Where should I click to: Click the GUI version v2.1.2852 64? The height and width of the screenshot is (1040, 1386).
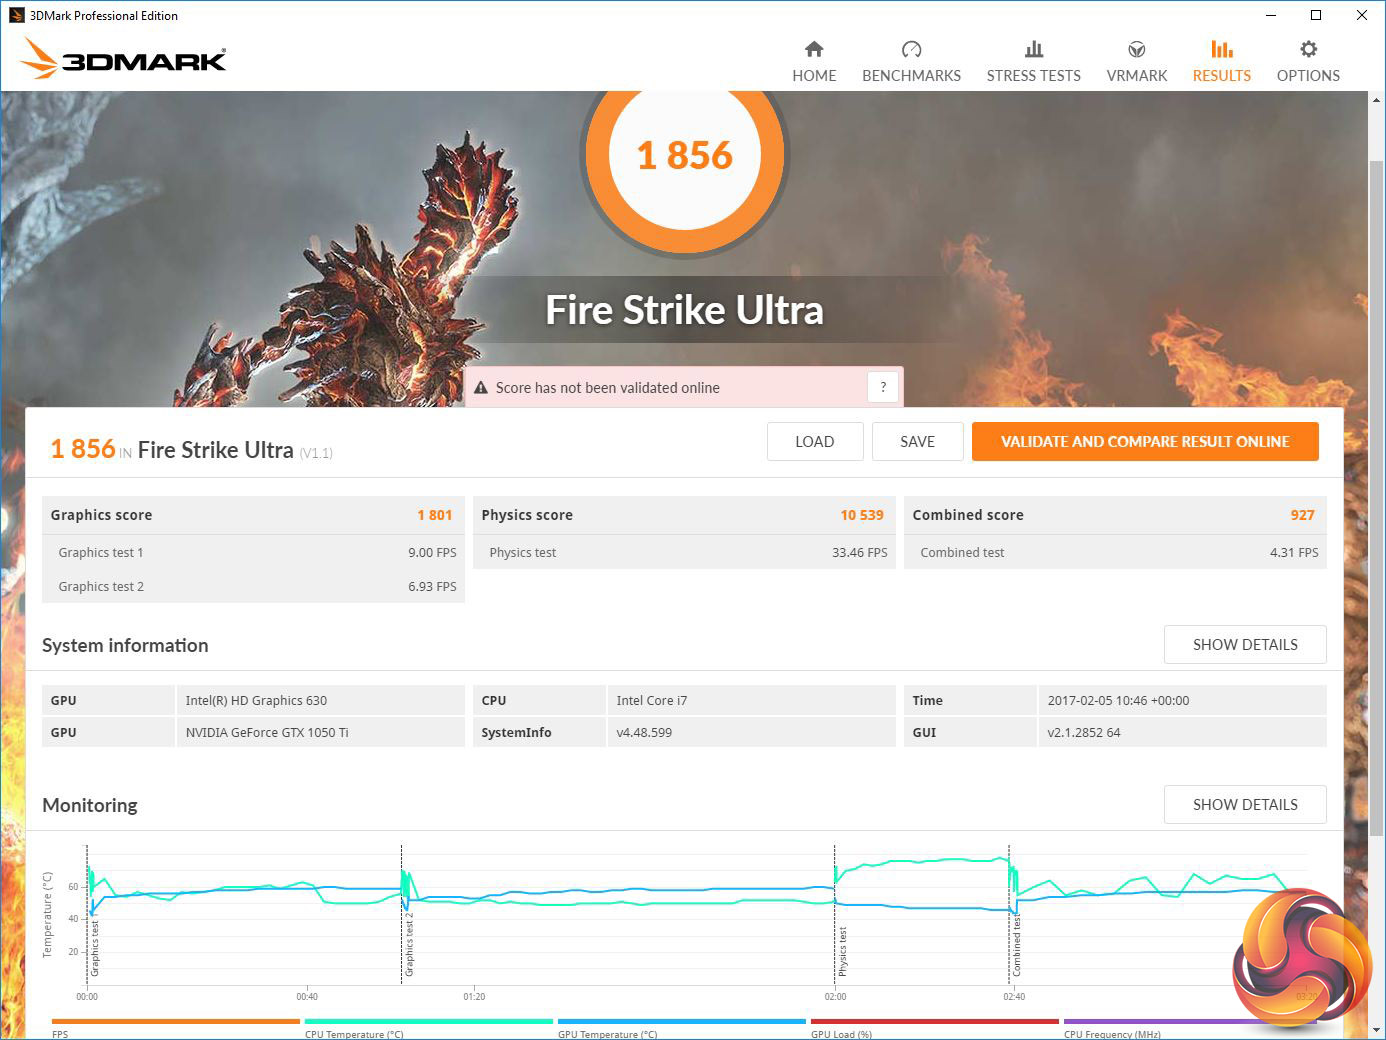[x=1084, y=733]
